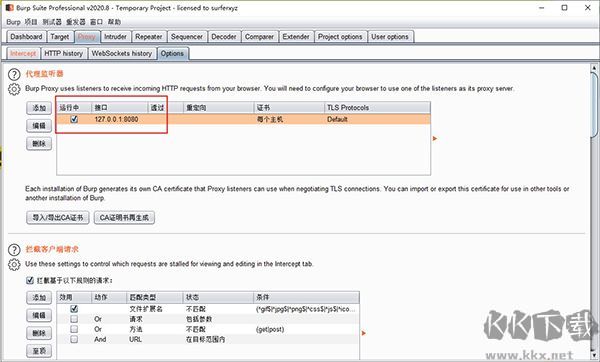Click the 条件 column header
The width and height of the screenshot is (600, 362).
coord(306,297)
